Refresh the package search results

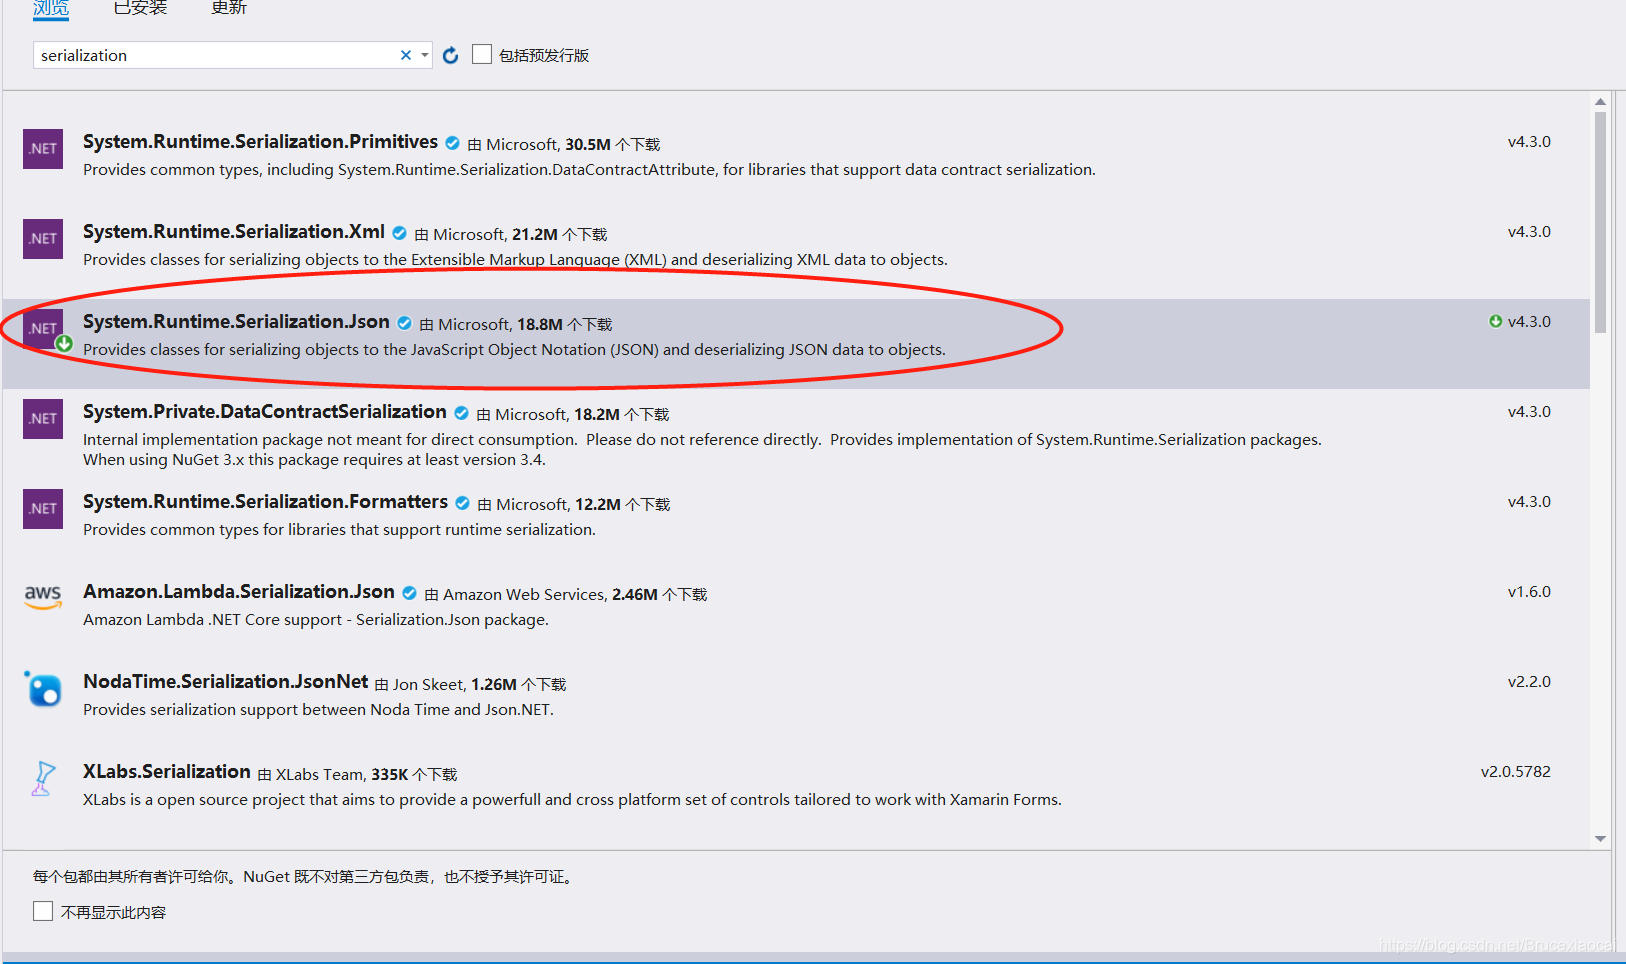[451, 55]
